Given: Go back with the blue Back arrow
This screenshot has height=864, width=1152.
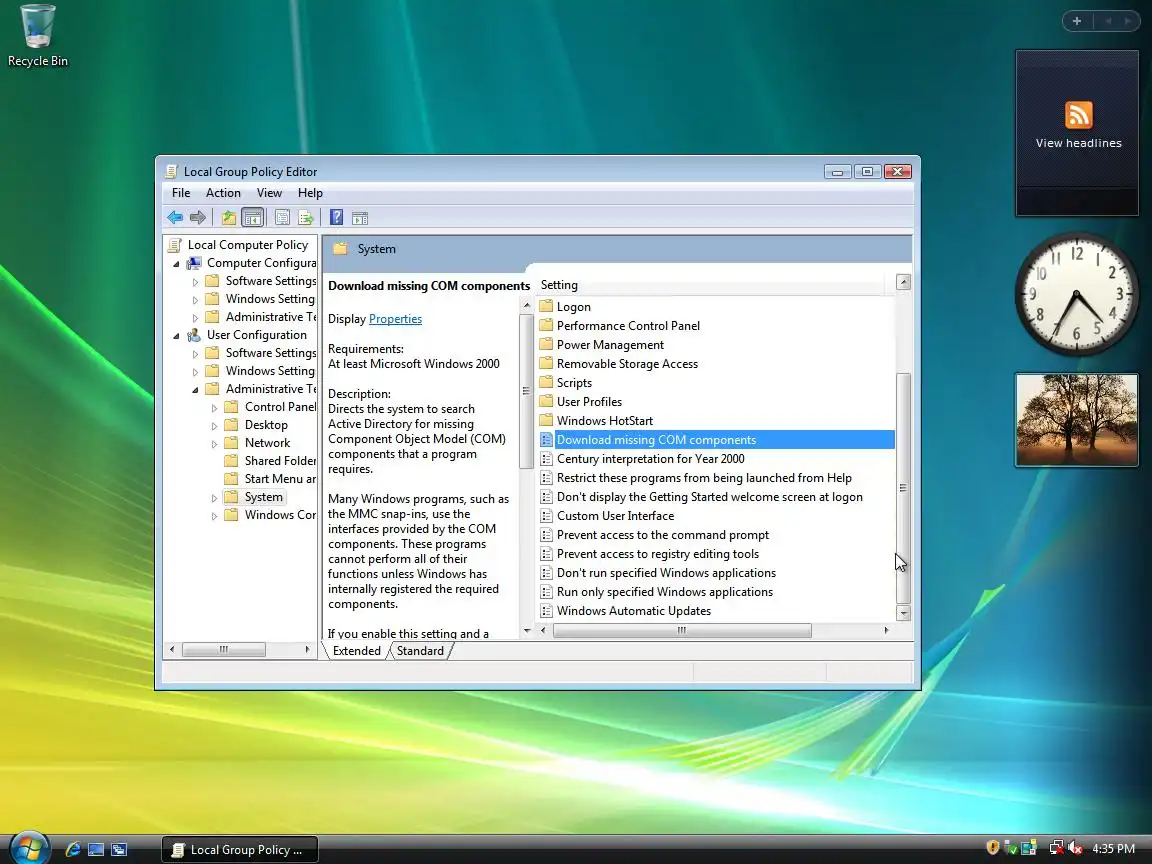Looking at the screenshot, I should coord(175,217).
